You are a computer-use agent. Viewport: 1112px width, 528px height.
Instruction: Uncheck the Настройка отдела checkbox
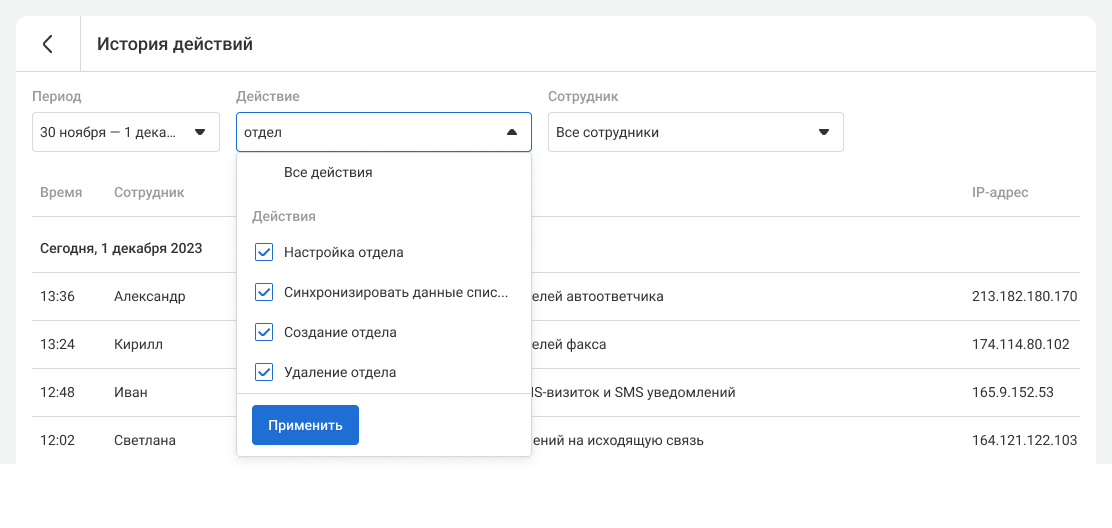click(x=264, y=252)
